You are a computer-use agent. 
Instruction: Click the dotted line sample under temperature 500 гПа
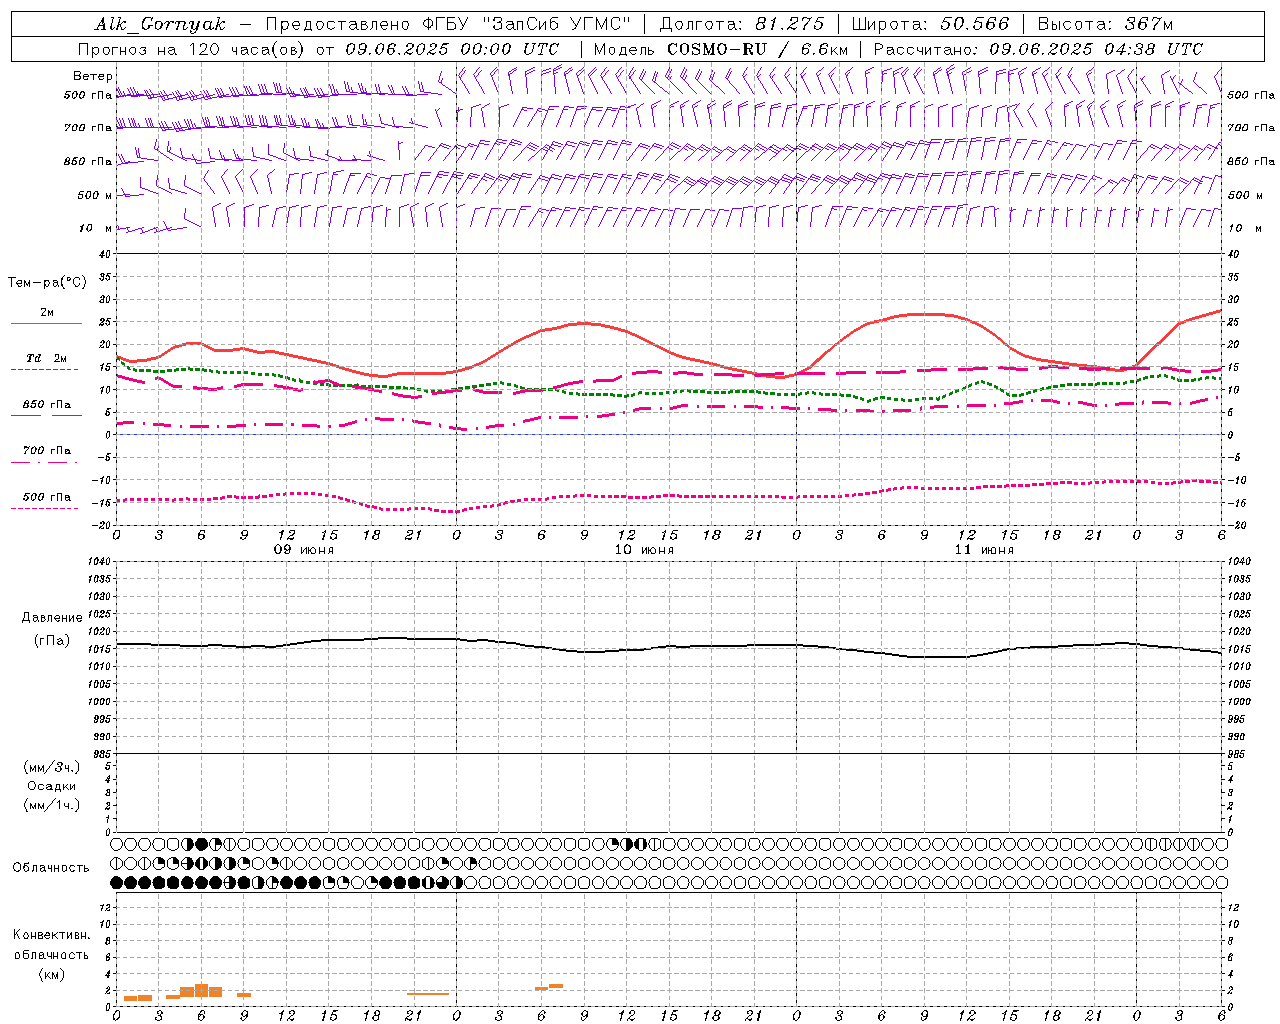46,508
